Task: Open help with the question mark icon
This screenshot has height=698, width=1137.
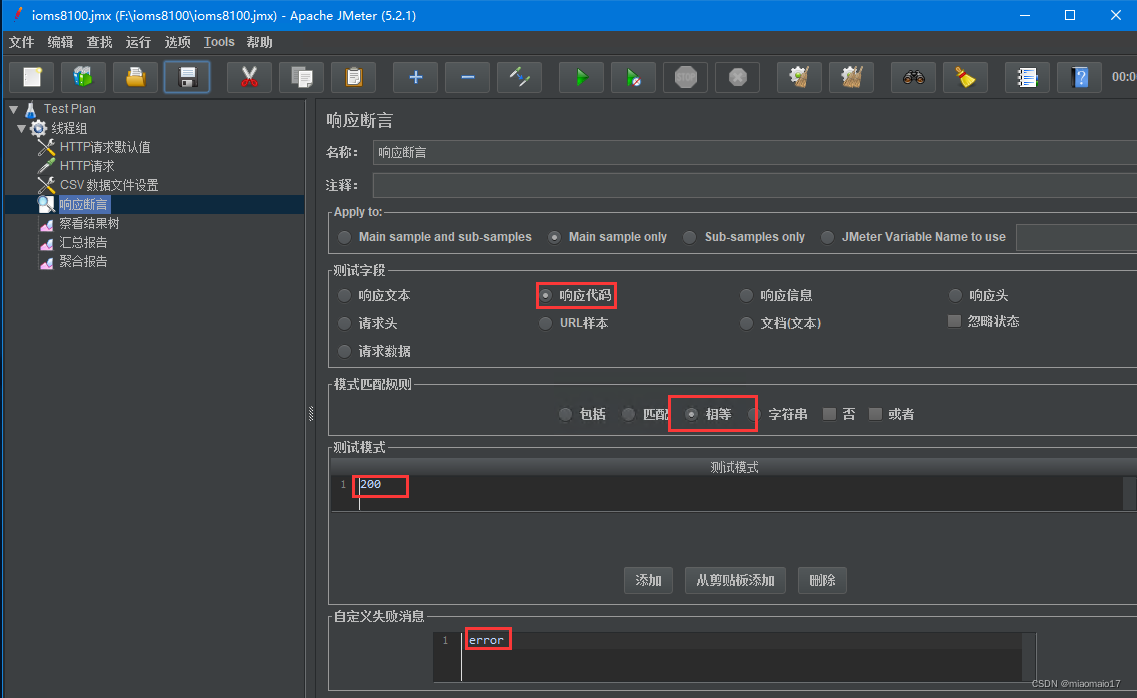Action: (x=1080, y=77)
